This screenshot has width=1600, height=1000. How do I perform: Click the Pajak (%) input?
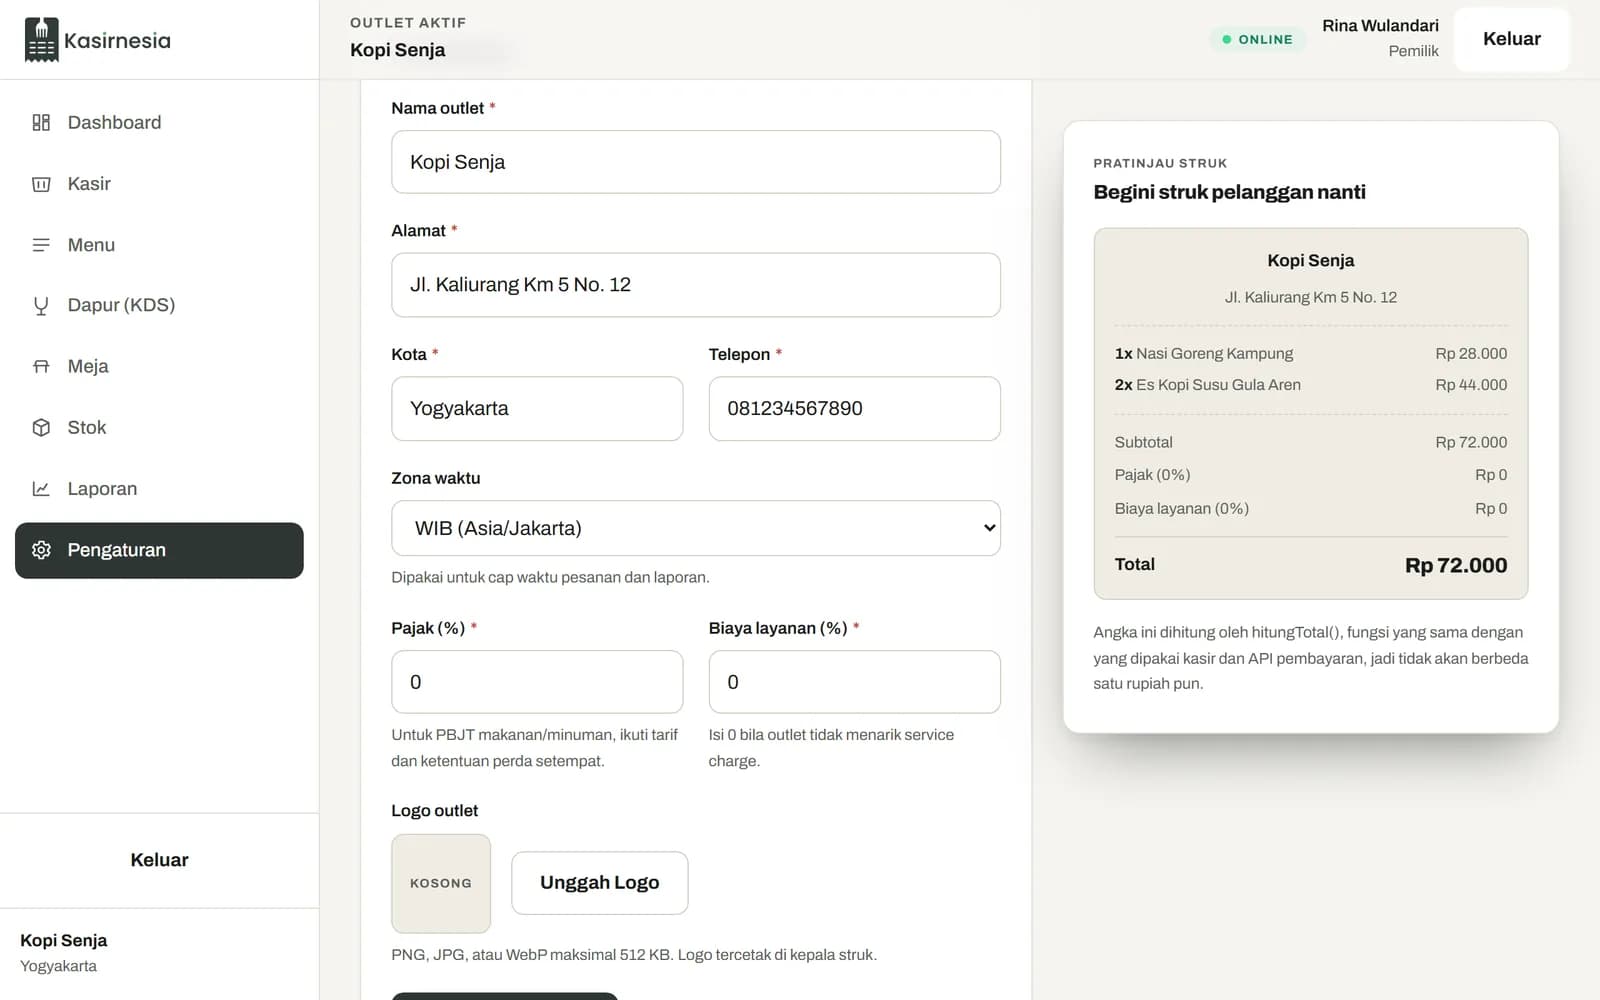click(x=537, y=682)
